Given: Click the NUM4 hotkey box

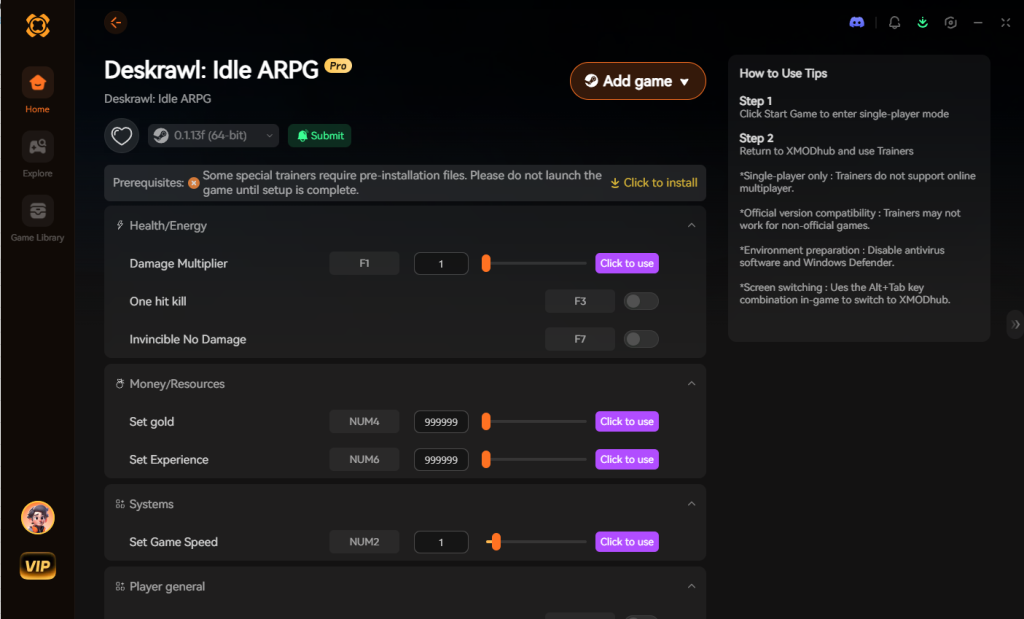Looking at the screenshot, I should point(364,421).
